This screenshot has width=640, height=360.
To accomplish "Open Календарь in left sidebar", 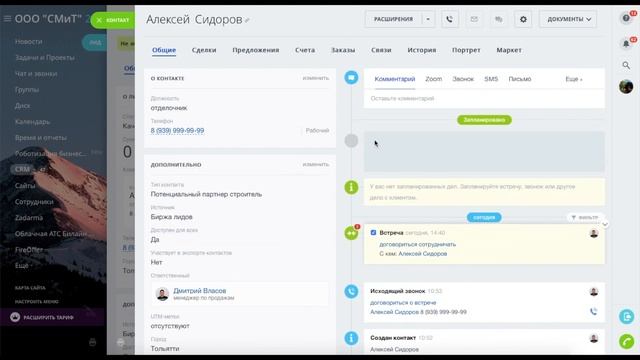I will tap(32, 122).
